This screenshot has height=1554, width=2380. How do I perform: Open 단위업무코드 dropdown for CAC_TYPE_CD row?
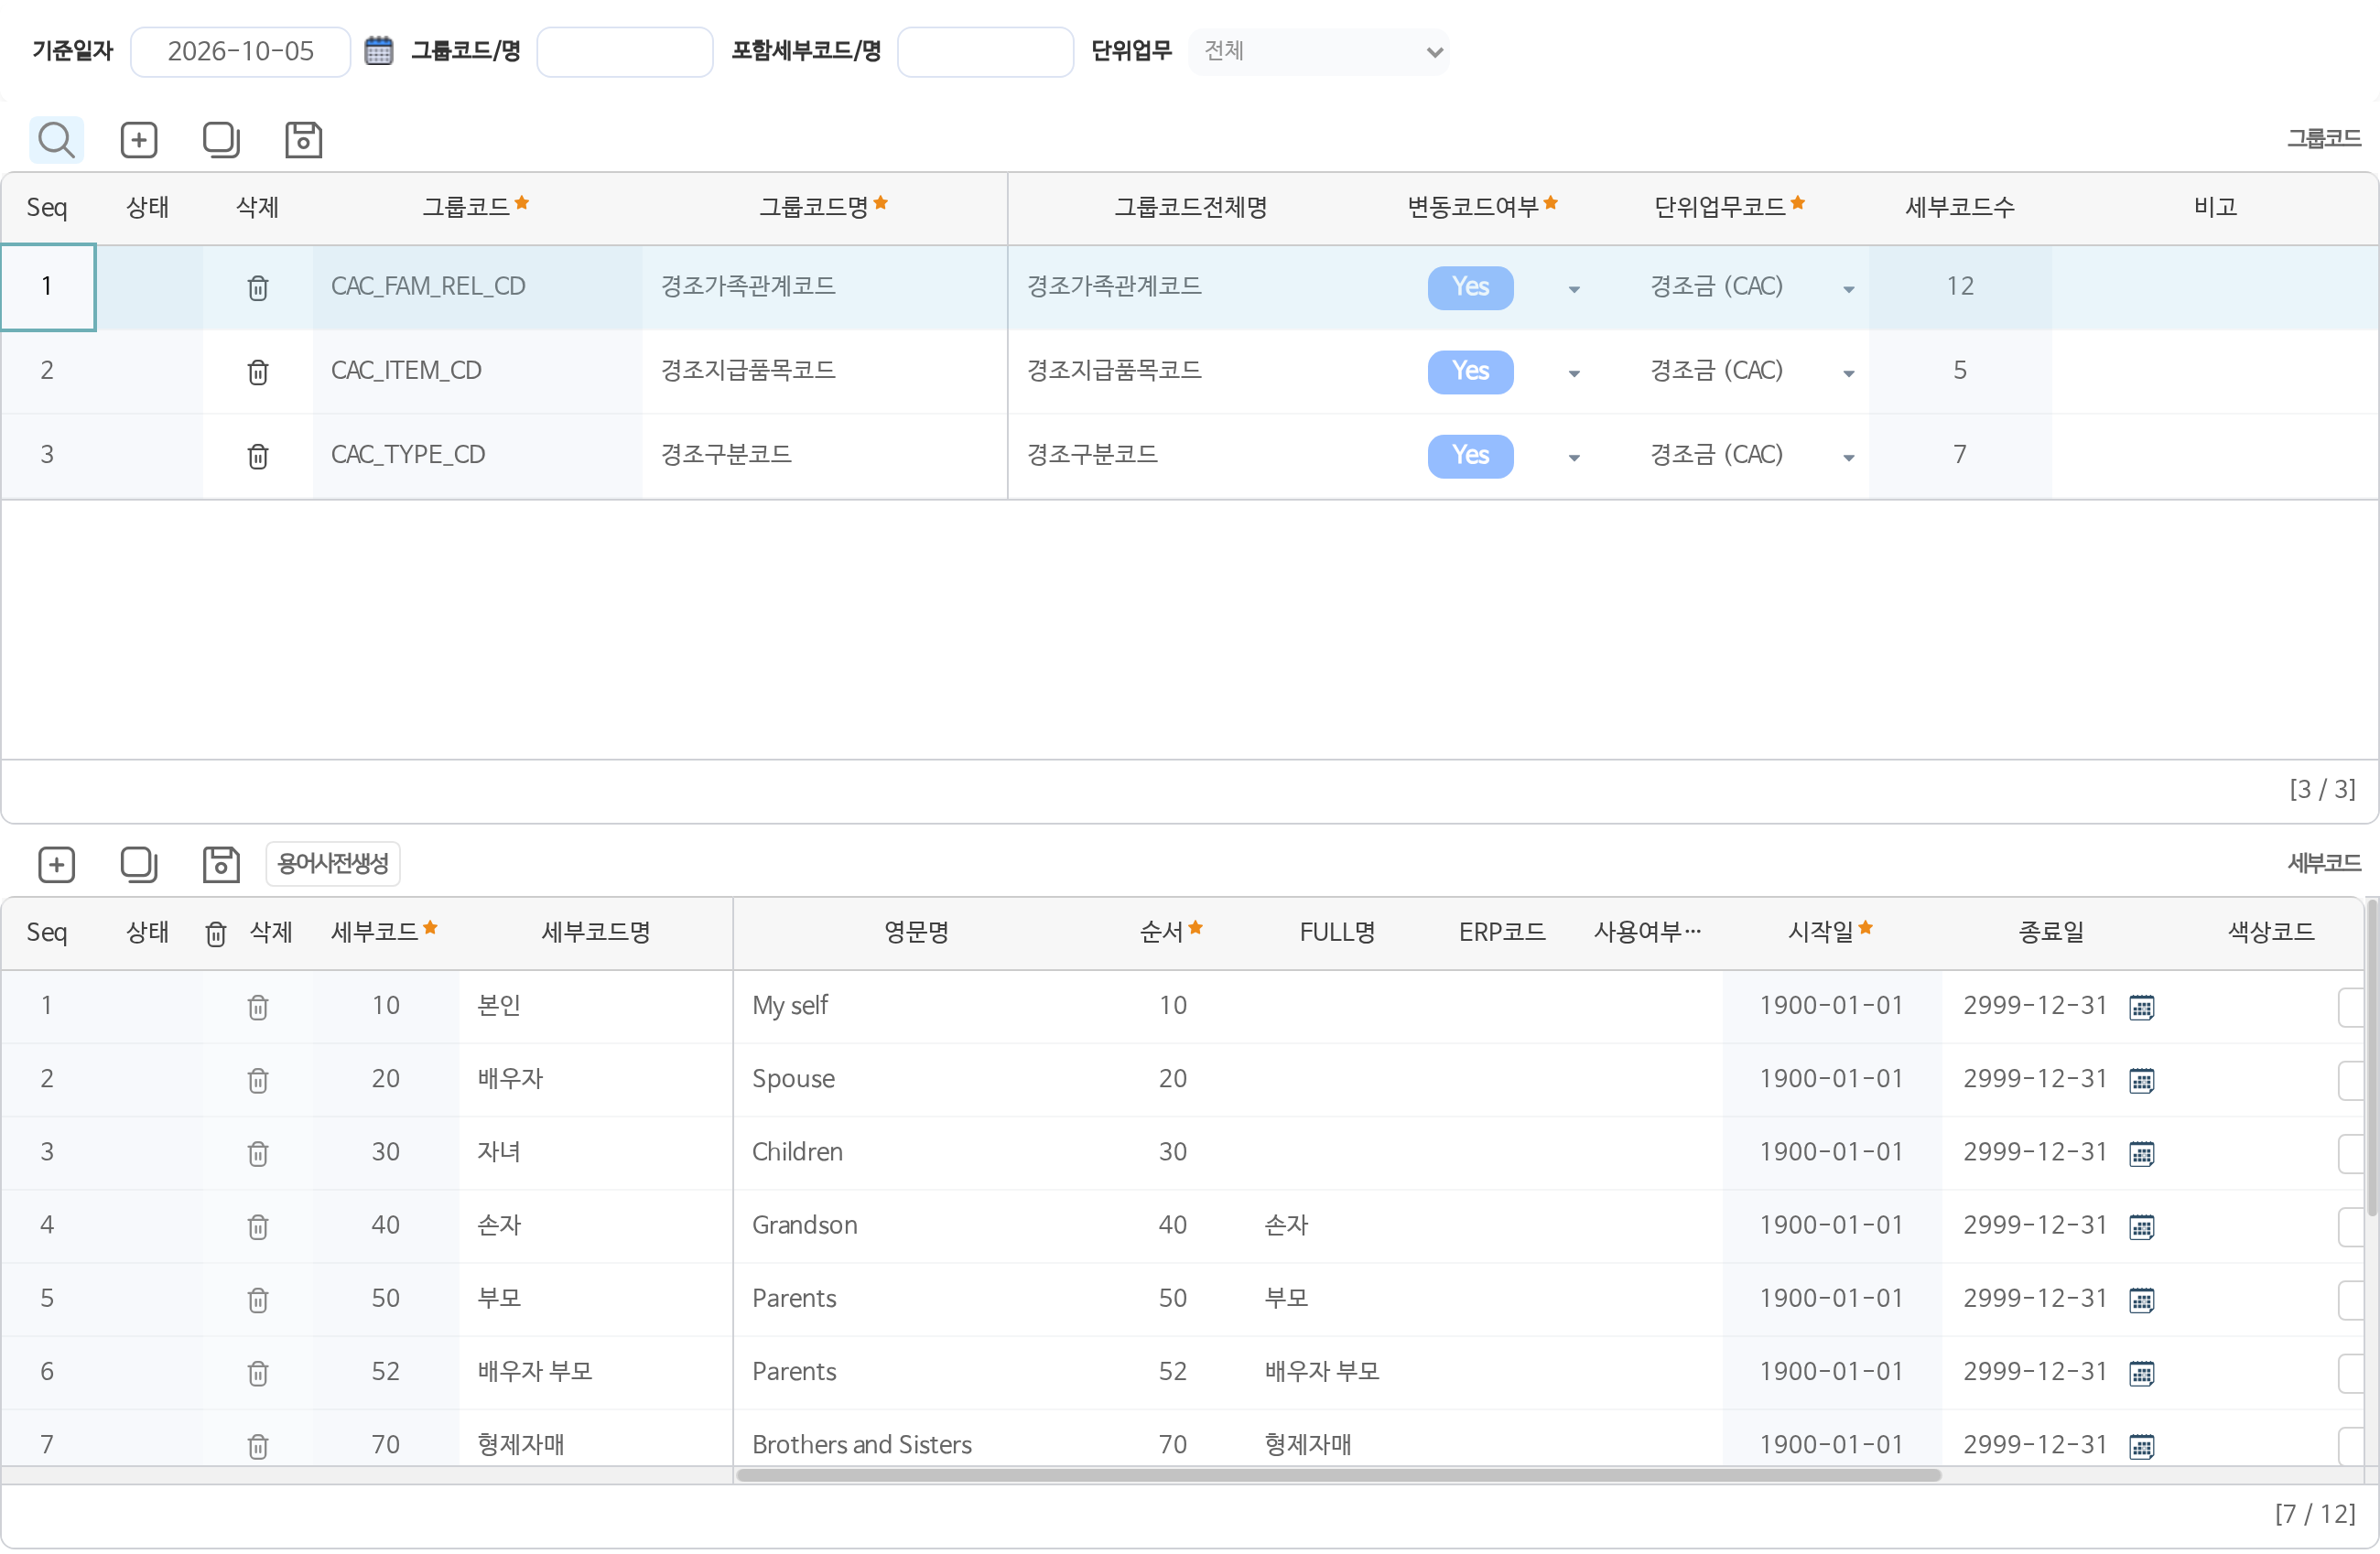point(1849,458)
